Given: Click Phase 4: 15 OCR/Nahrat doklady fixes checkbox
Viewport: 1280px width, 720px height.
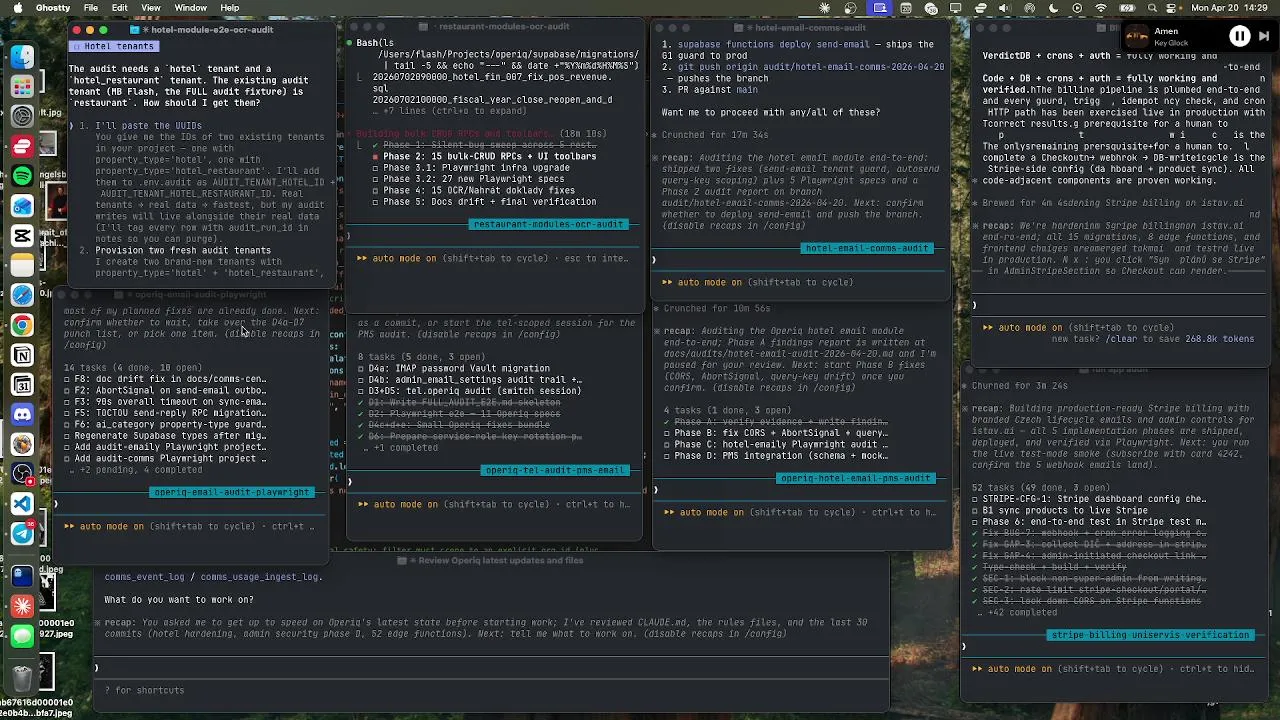Looking at the screenshot, I should pyautogui.click(x=375, y=190).
